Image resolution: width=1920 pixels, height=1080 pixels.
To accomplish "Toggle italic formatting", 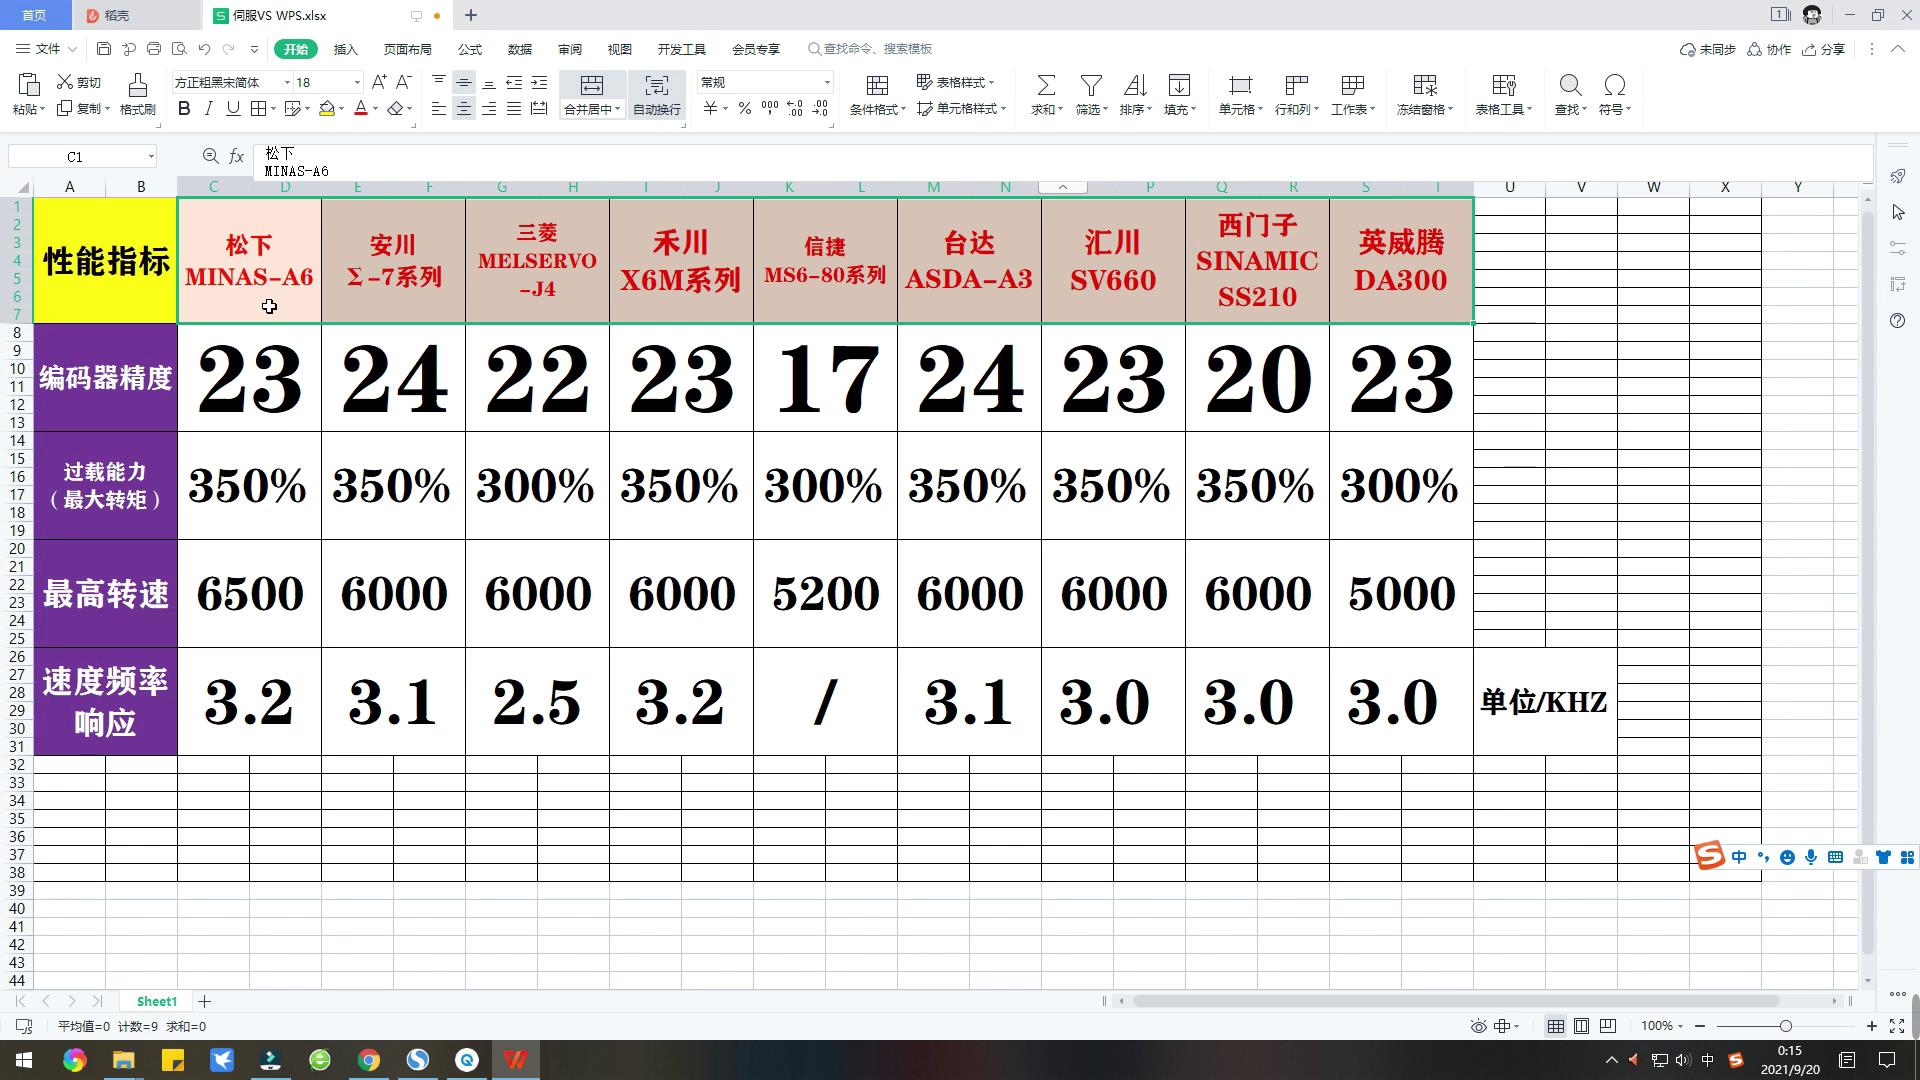I will (x=208, y=109).
